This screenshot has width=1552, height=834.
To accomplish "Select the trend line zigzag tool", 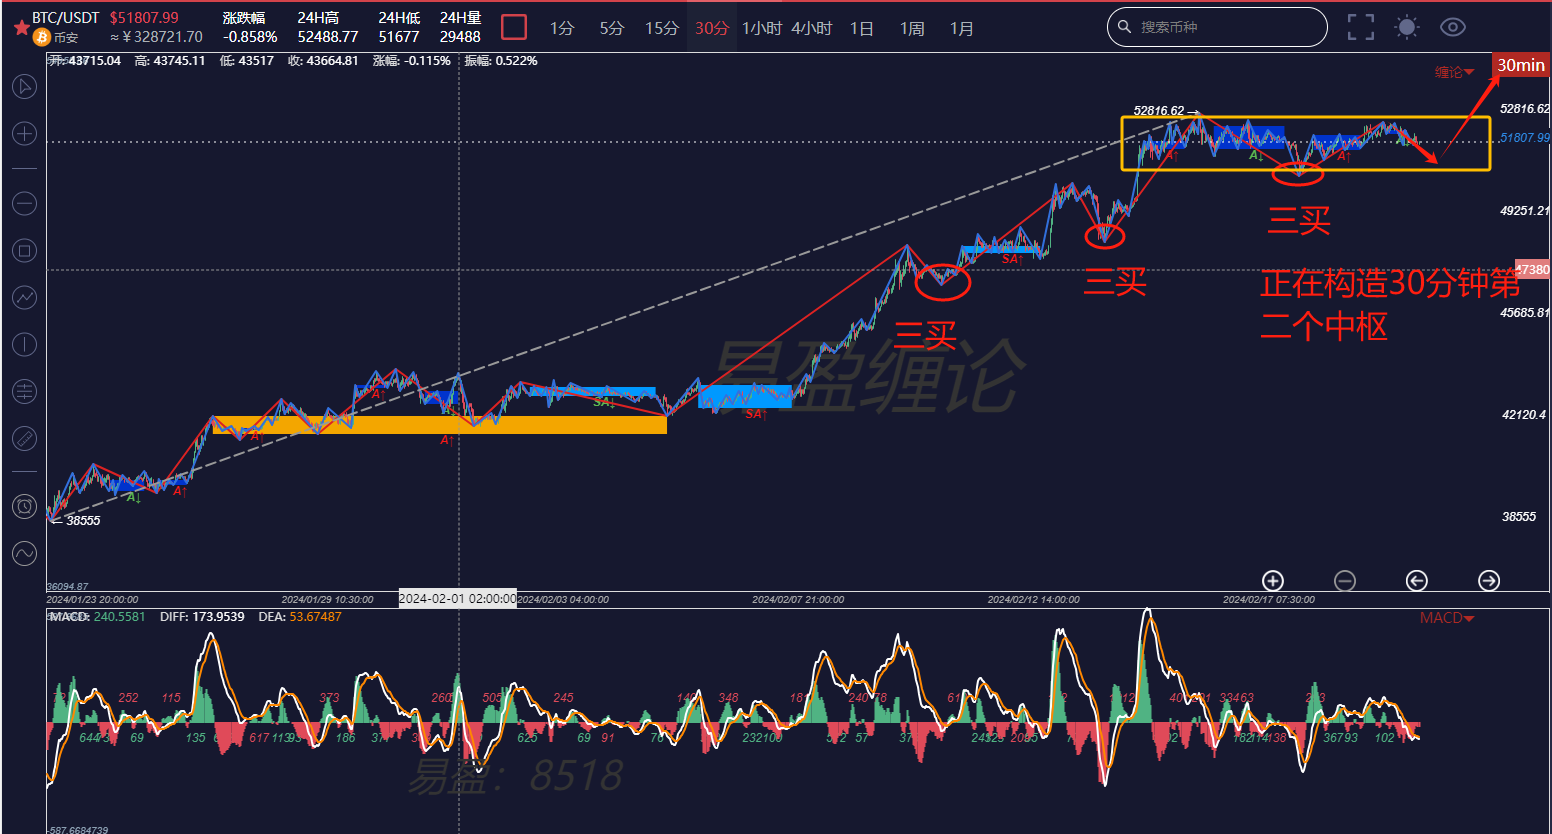I will (x=24, y=297).
